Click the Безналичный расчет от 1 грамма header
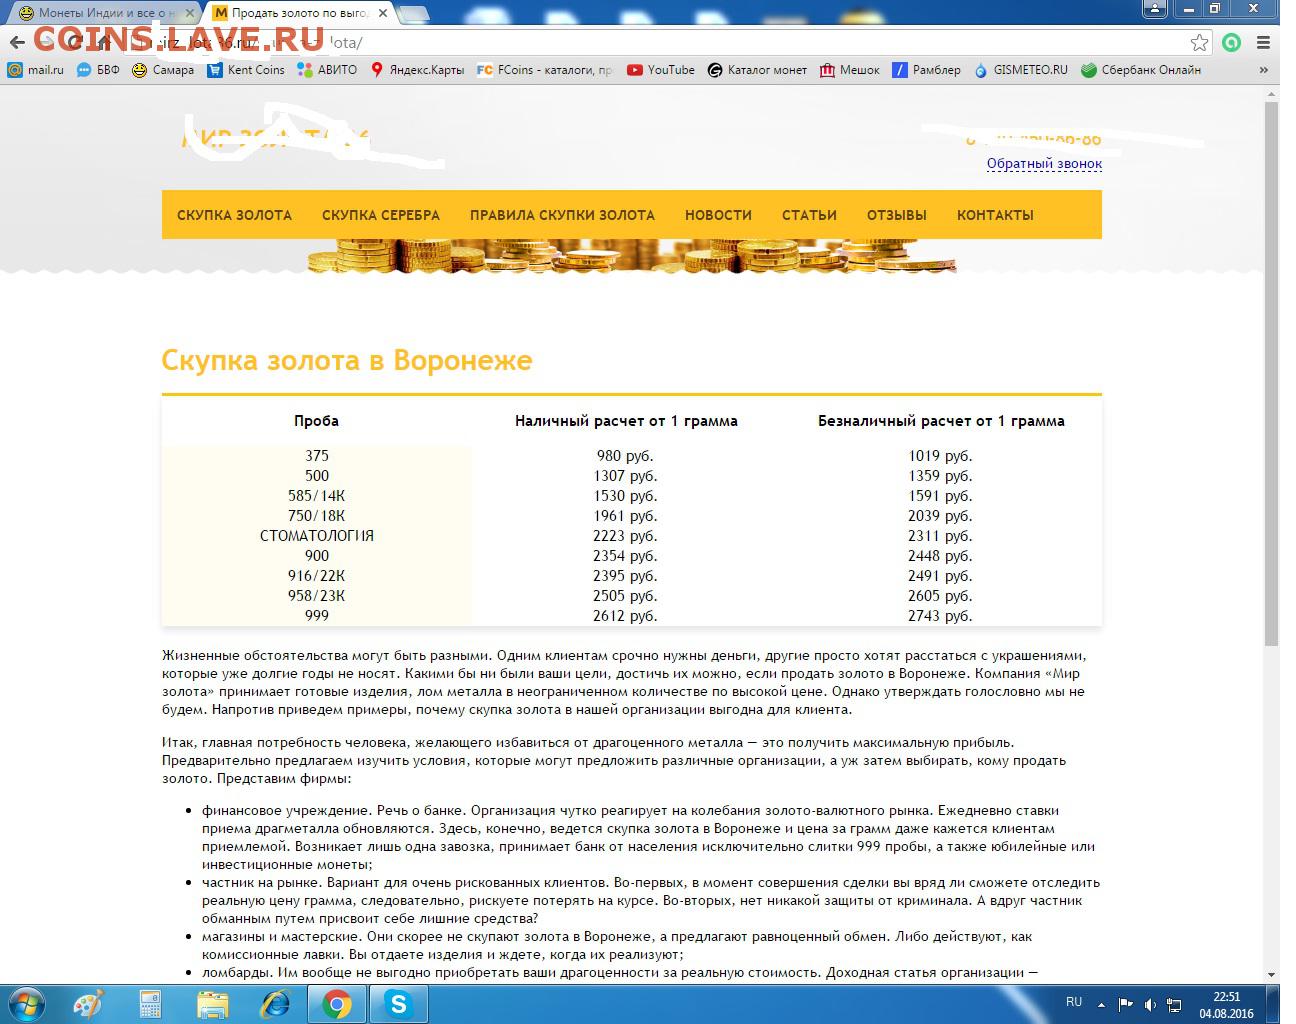 (941, 421)
